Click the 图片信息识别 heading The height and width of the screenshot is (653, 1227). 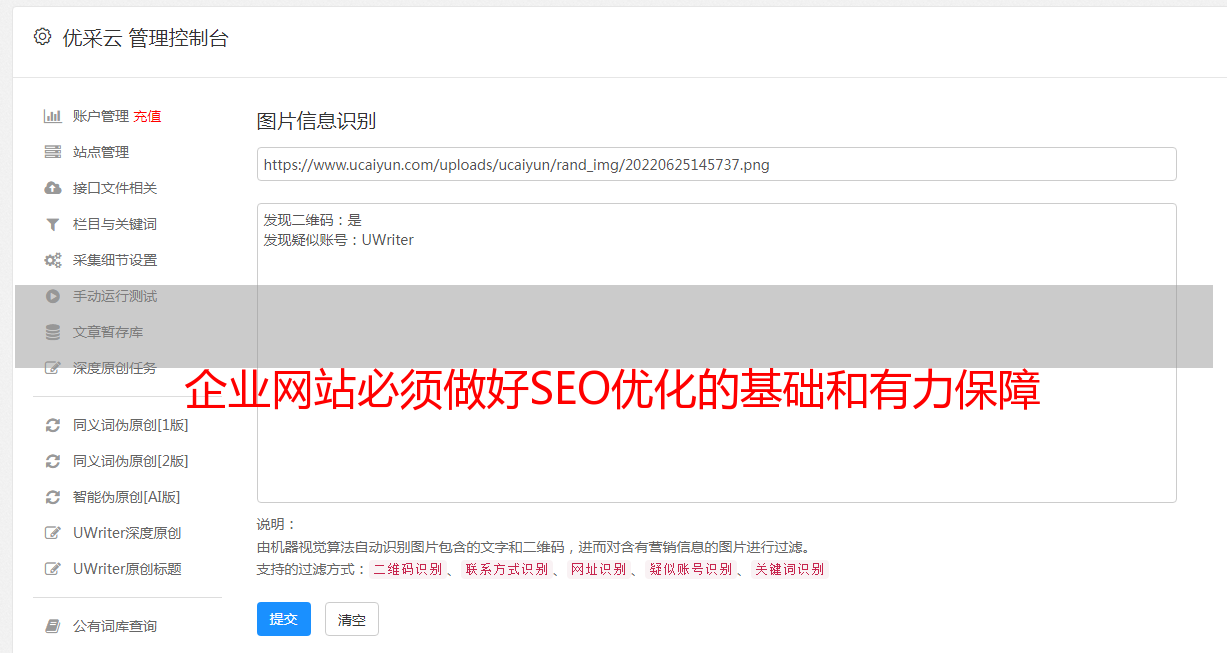pos(316,121)
